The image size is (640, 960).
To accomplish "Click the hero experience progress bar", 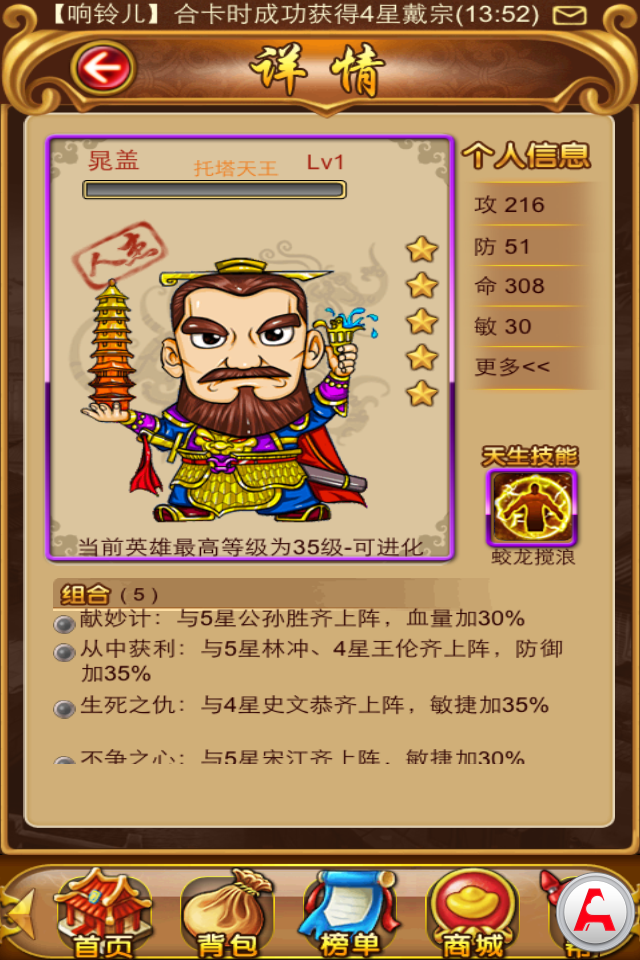I will tap(214, 190).
